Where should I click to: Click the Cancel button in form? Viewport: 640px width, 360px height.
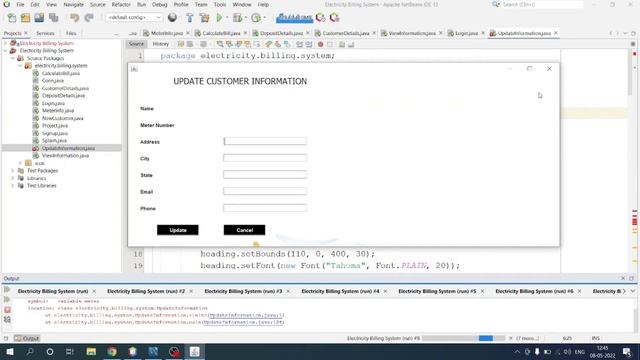tap(244, 230)
